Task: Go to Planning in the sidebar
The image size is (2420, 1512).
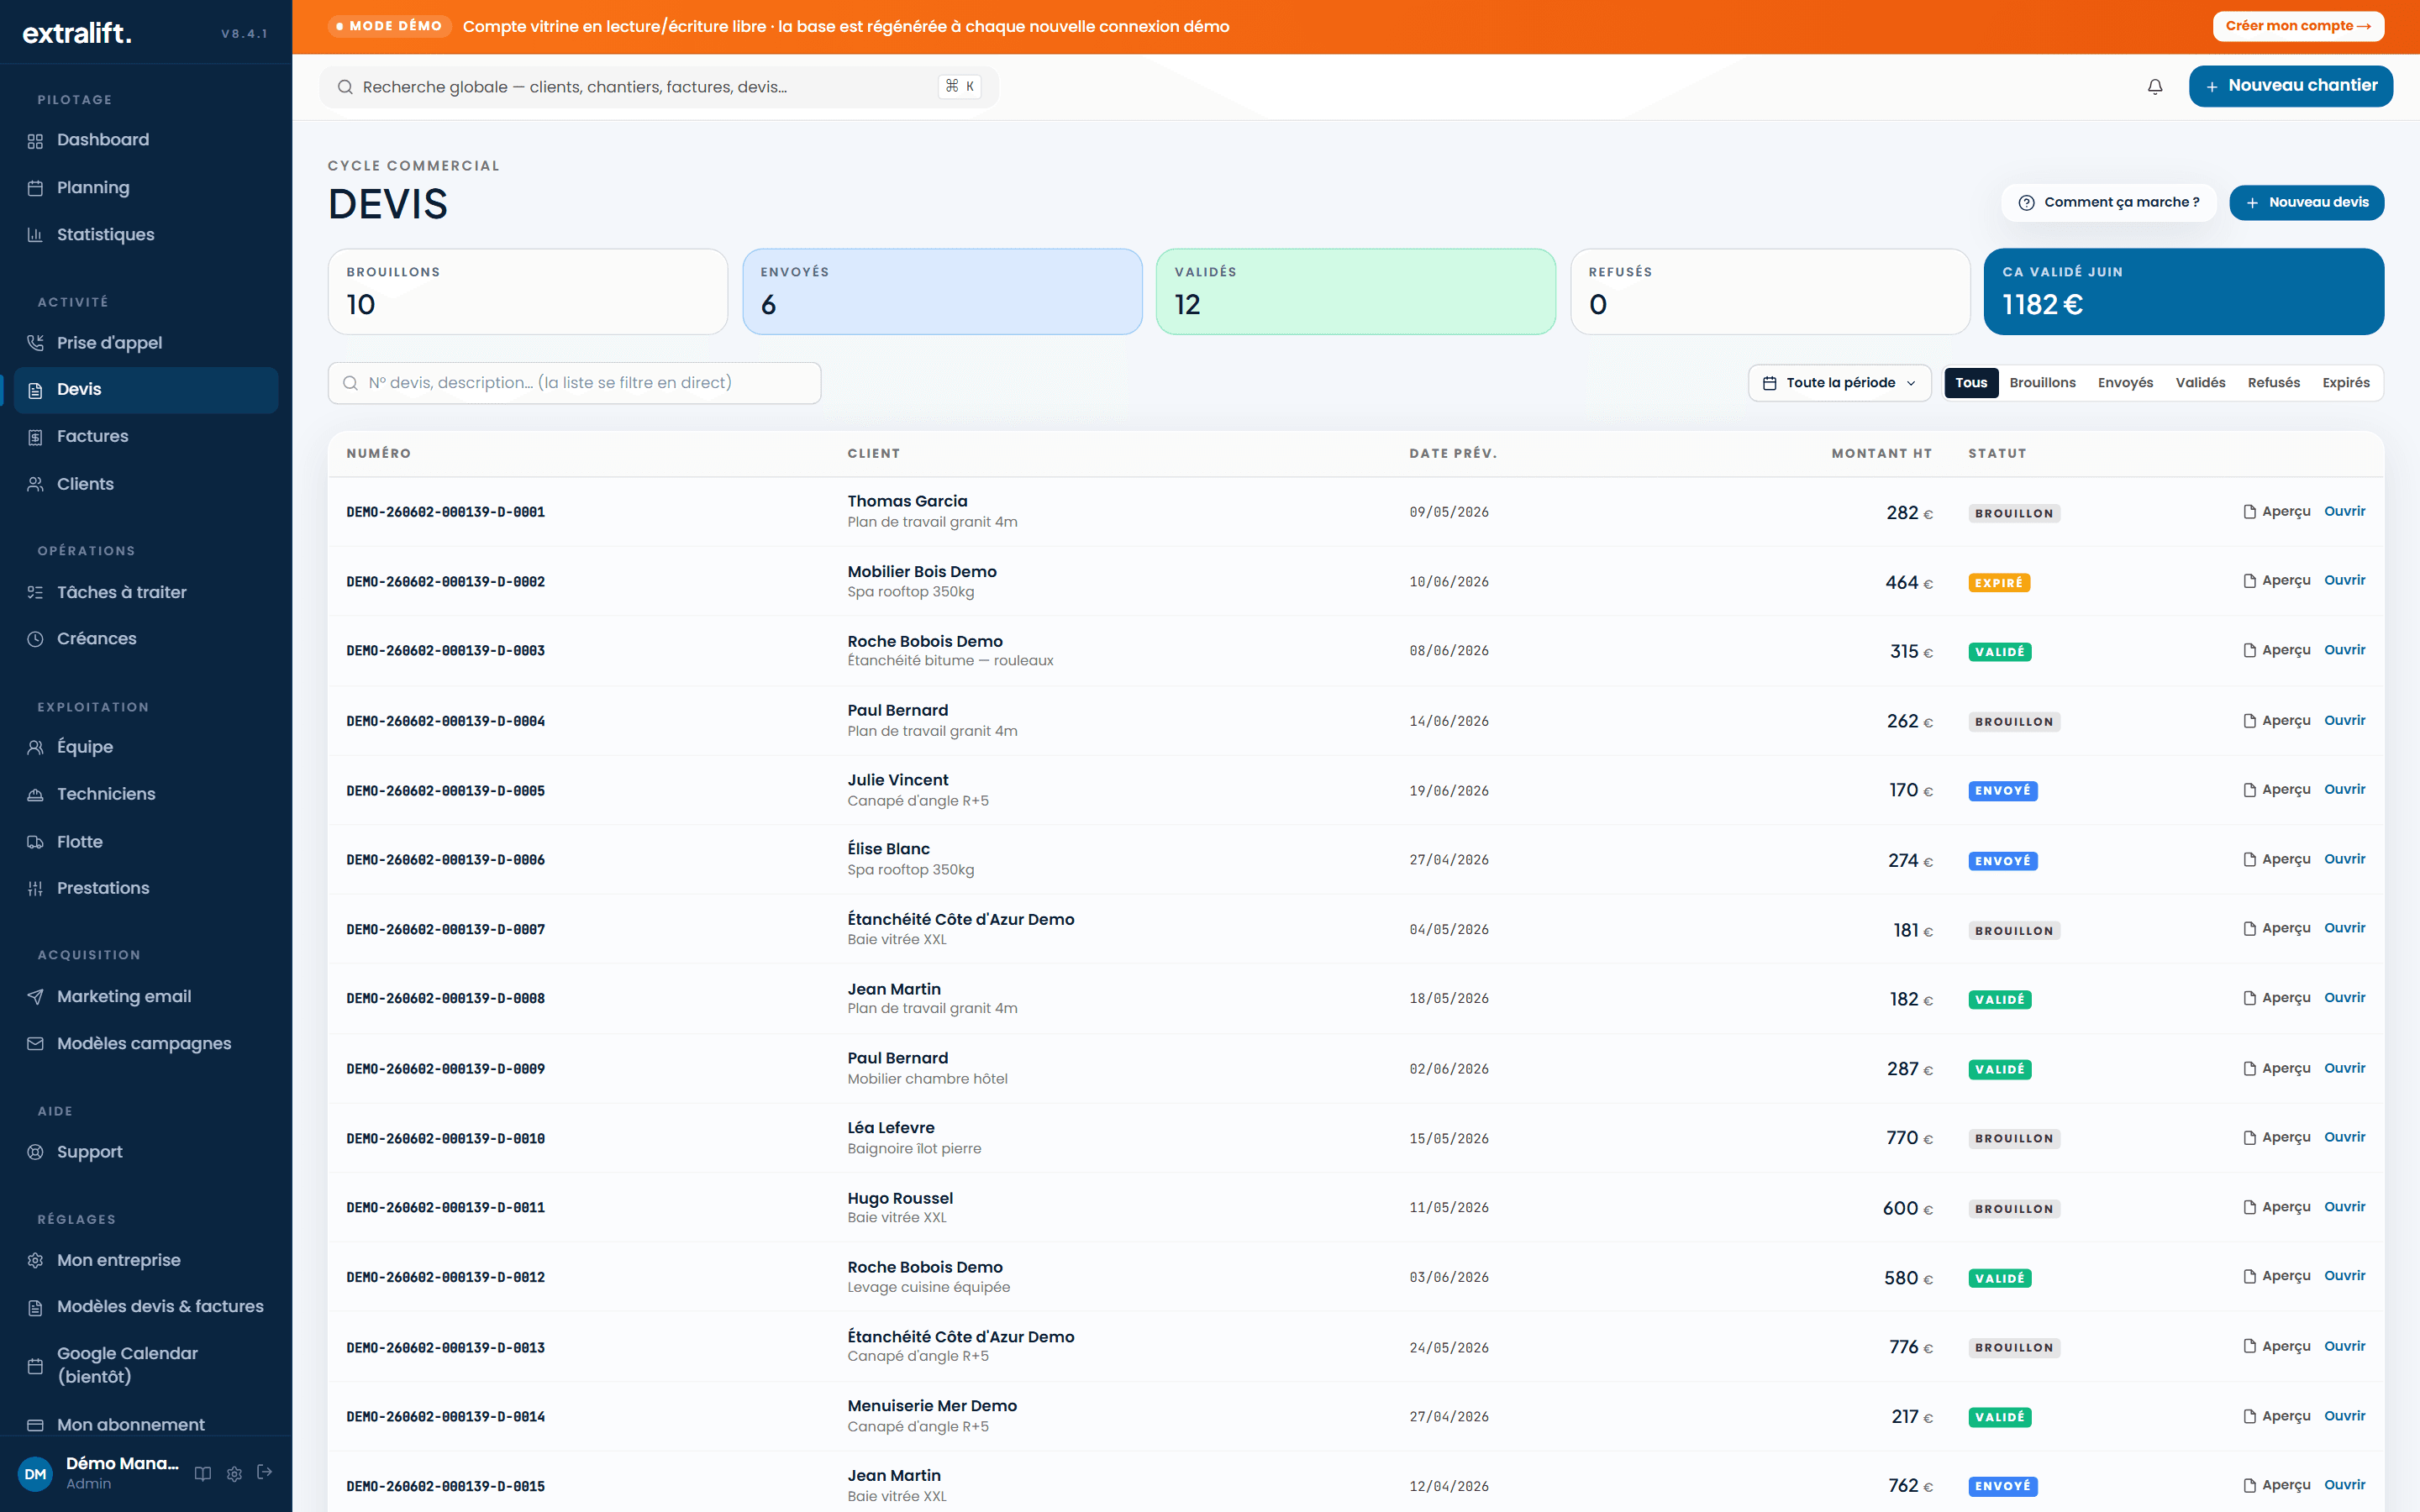Action: 146,188
